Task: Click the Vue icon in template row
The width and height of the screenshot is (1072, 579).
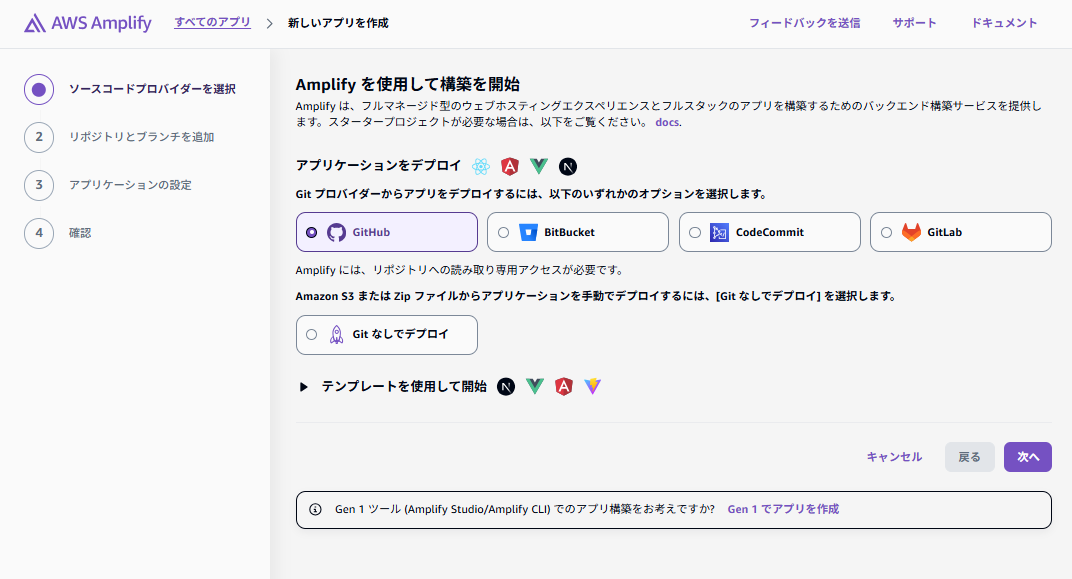Action: (535, 386)
